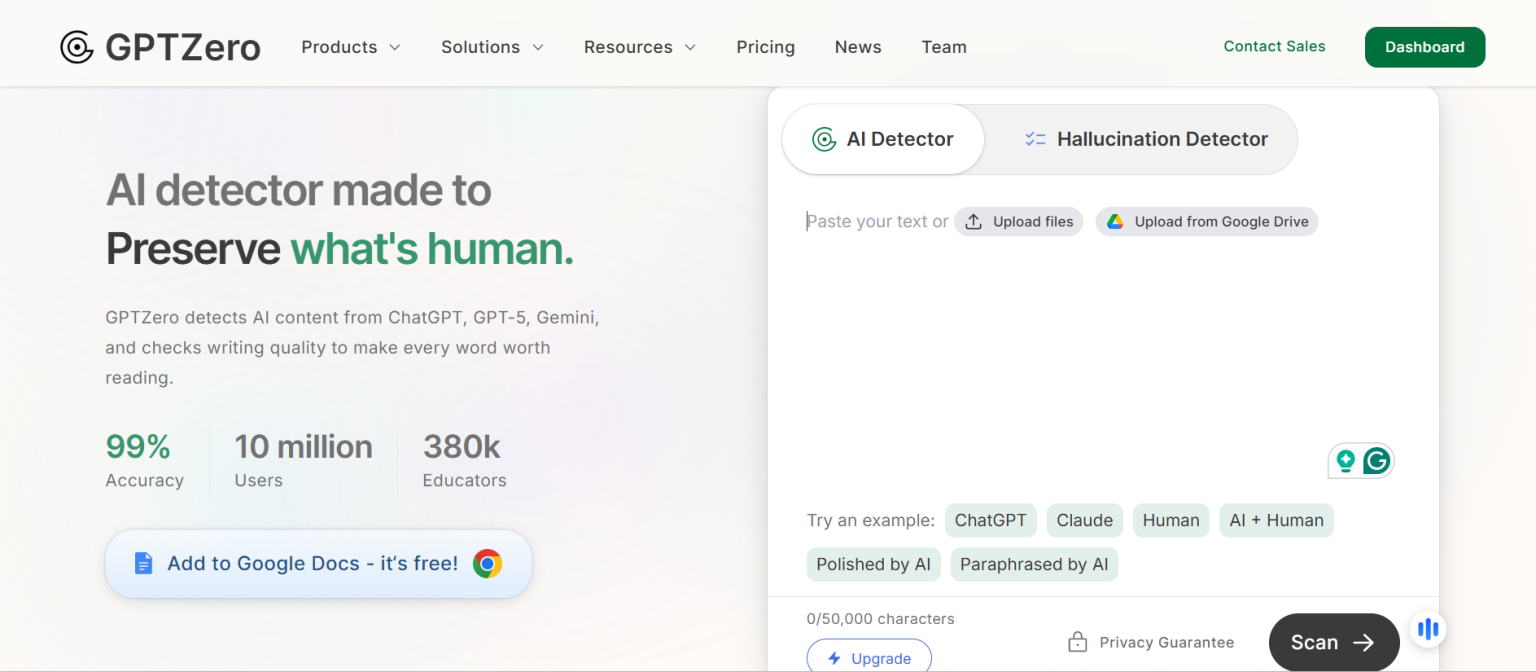This screenshot has width=1536, height=672.
Task: Click Upload from Google Drive button
Action: [x=1207, y=222]
